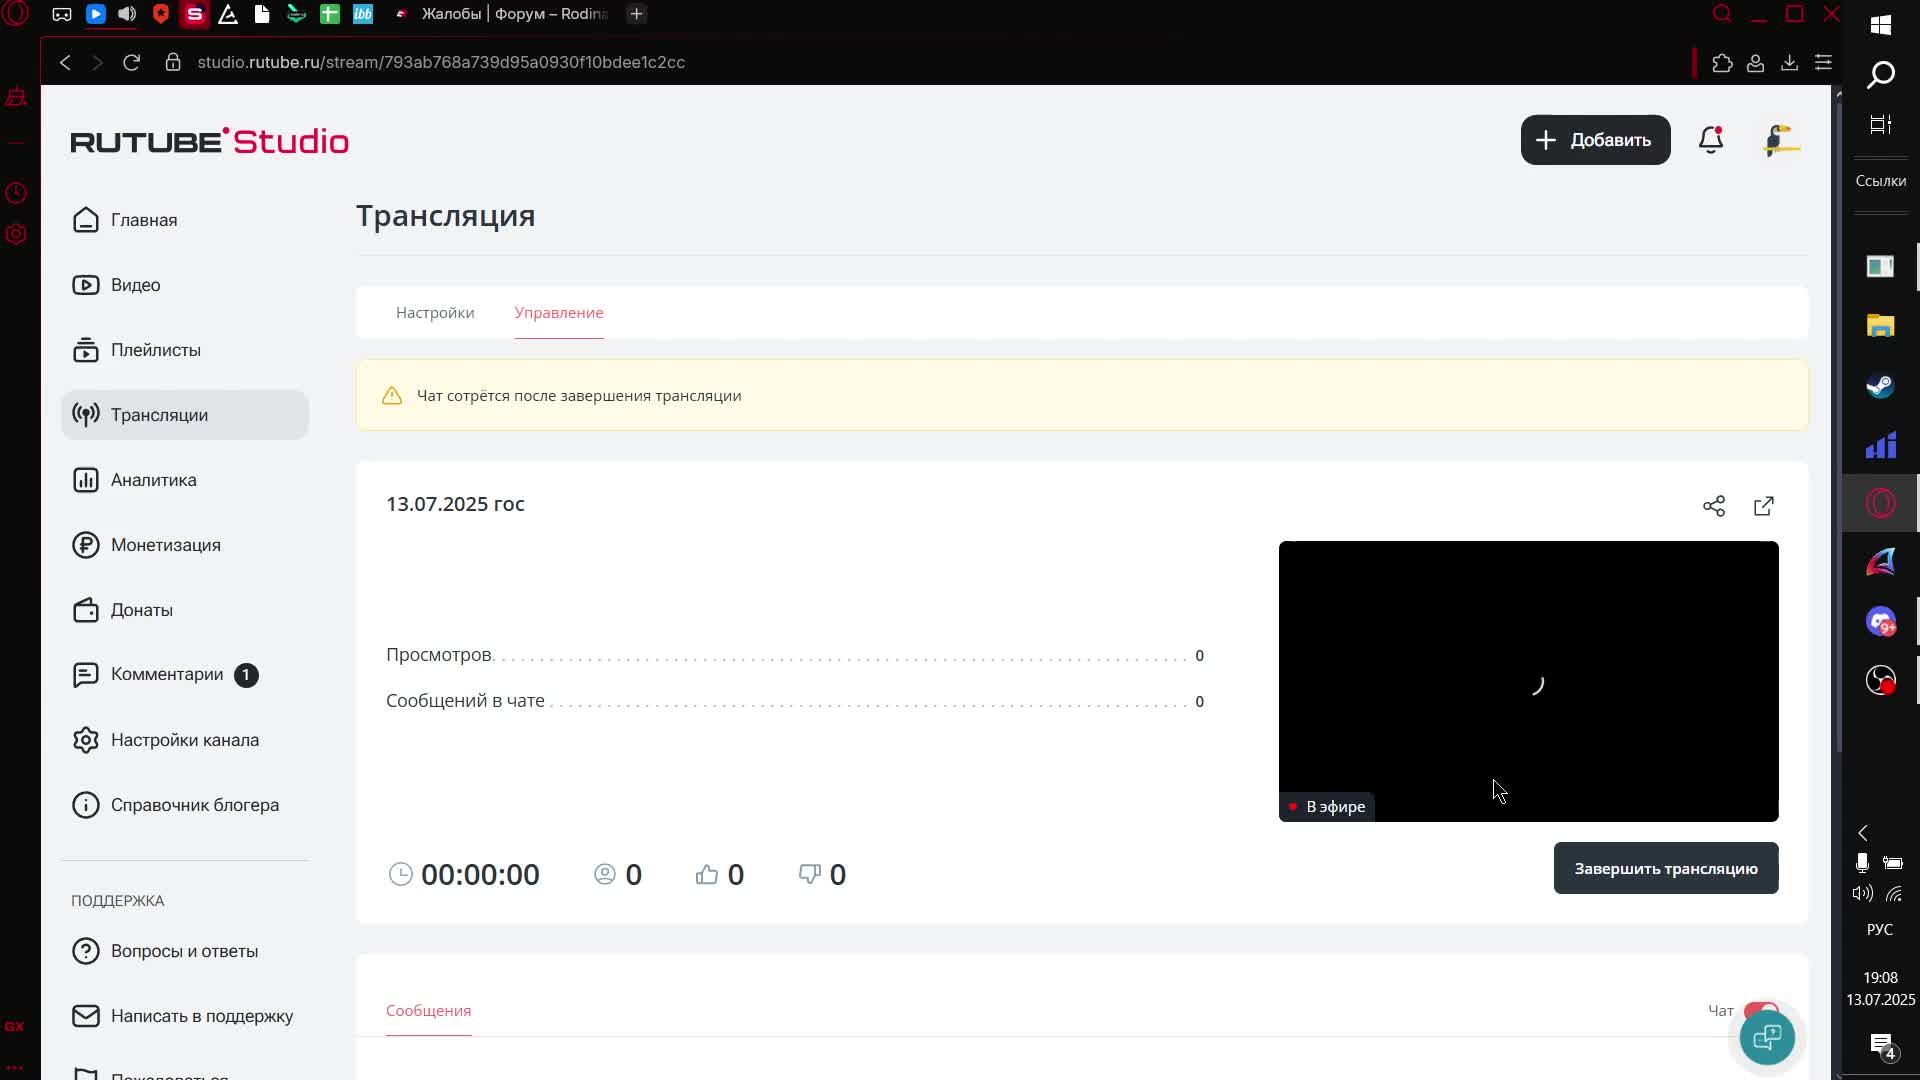The image size is (1920, 1080).
Task: Open stream in new window icon
Action: pyautogui.click(x=1764, y=506)
